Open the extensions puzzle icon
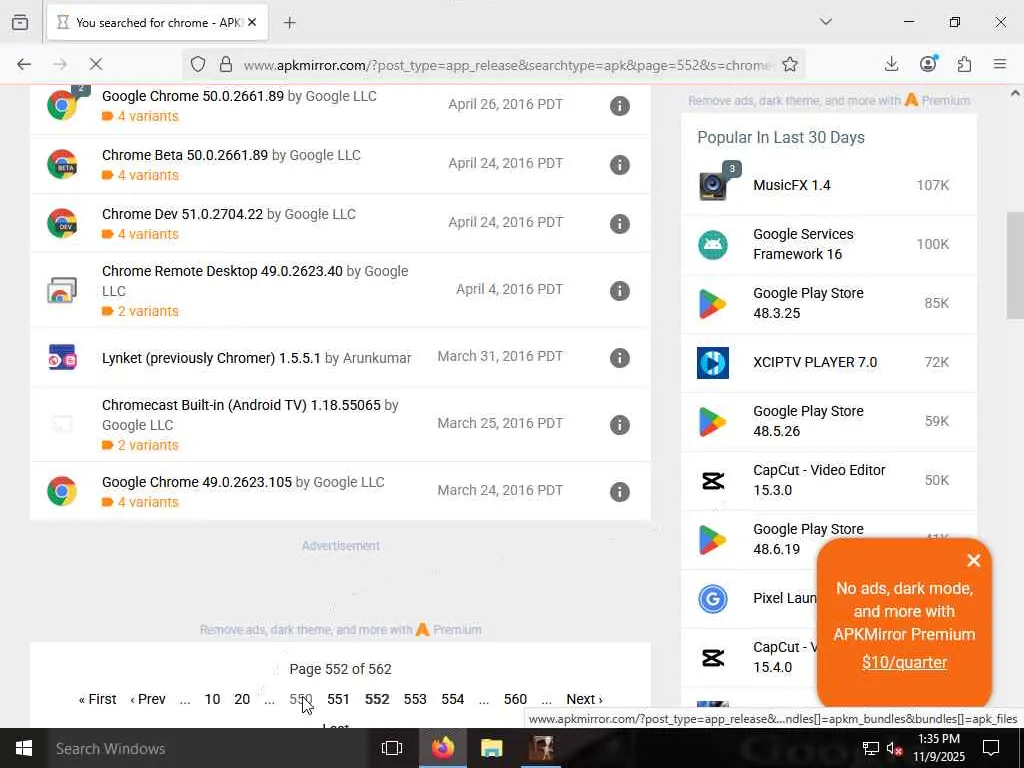This screenshot has height=768, width=1024. coord(964,64)
